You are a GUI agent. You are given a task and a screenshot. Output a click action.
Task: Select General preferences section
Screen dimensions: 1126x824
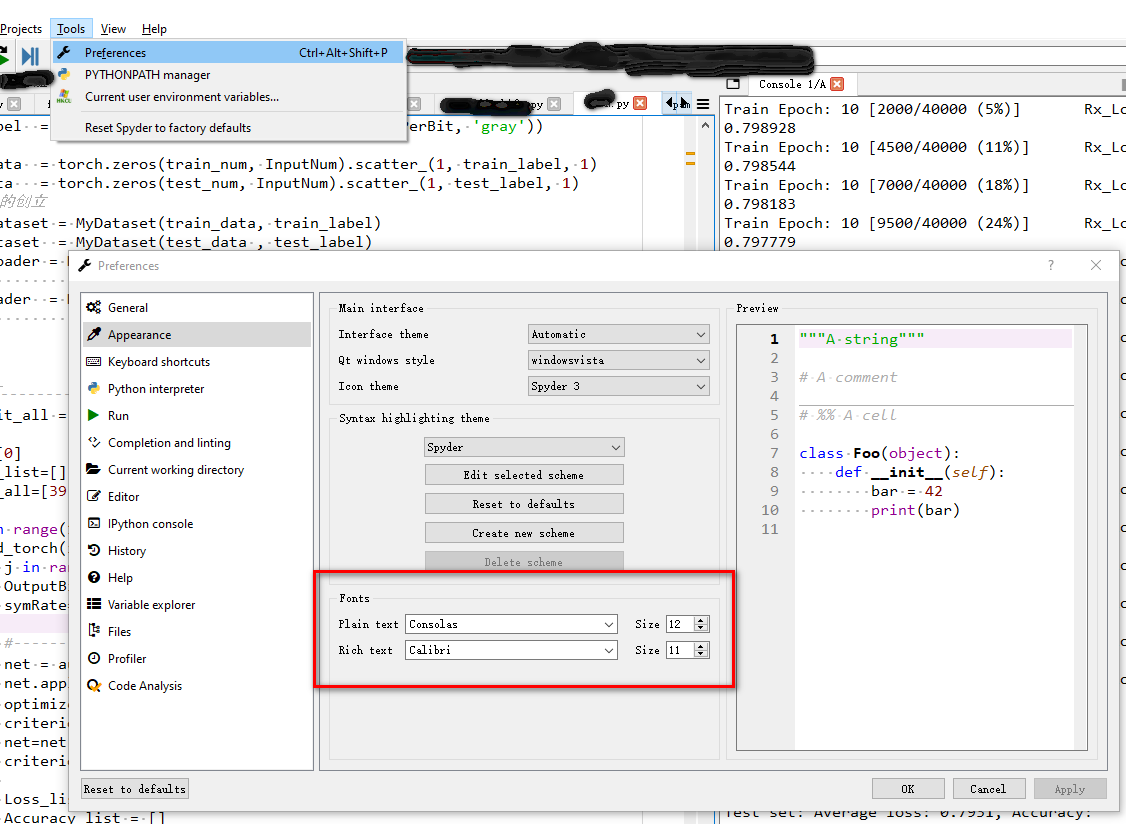(197, 307)
